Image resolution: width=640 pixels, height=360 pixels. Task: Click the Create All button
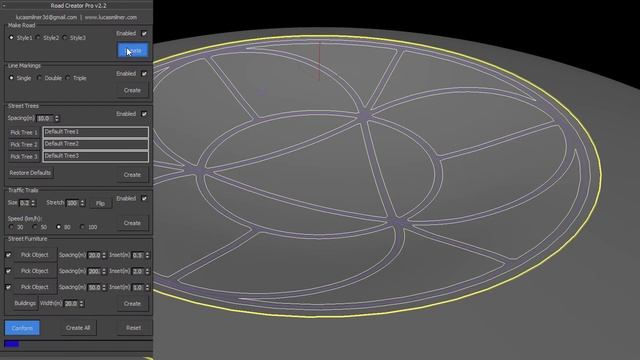click(x=78, y=328)
